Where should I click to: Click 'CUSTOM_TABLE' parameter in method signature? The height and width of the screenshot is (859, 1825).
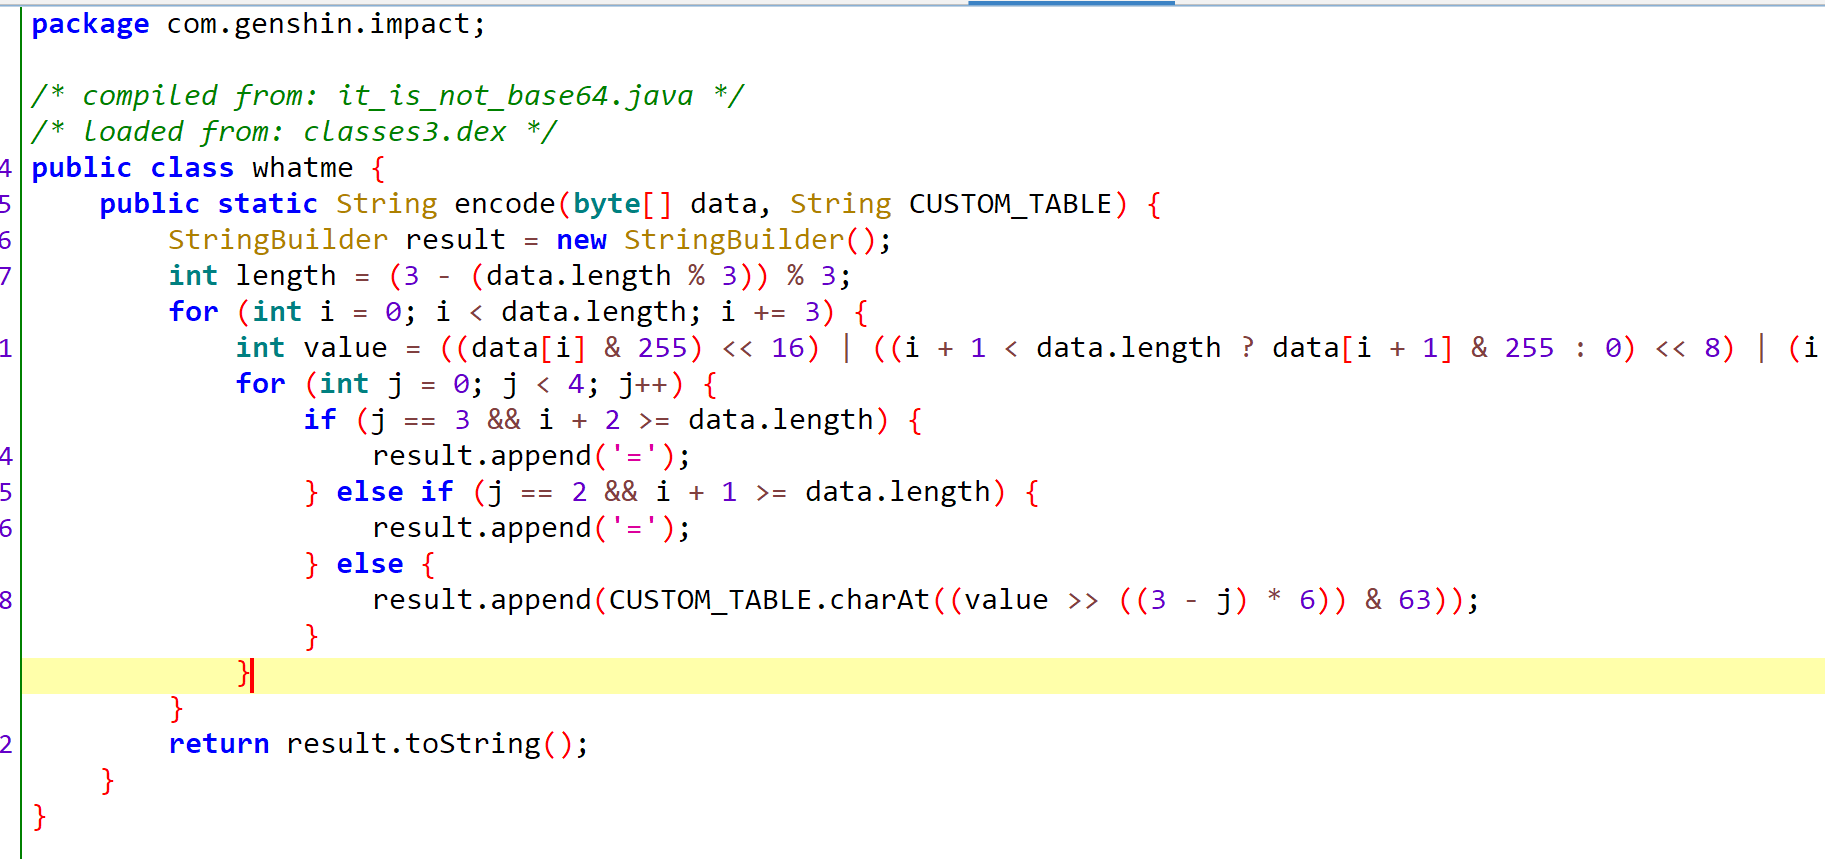point(1010,204)
